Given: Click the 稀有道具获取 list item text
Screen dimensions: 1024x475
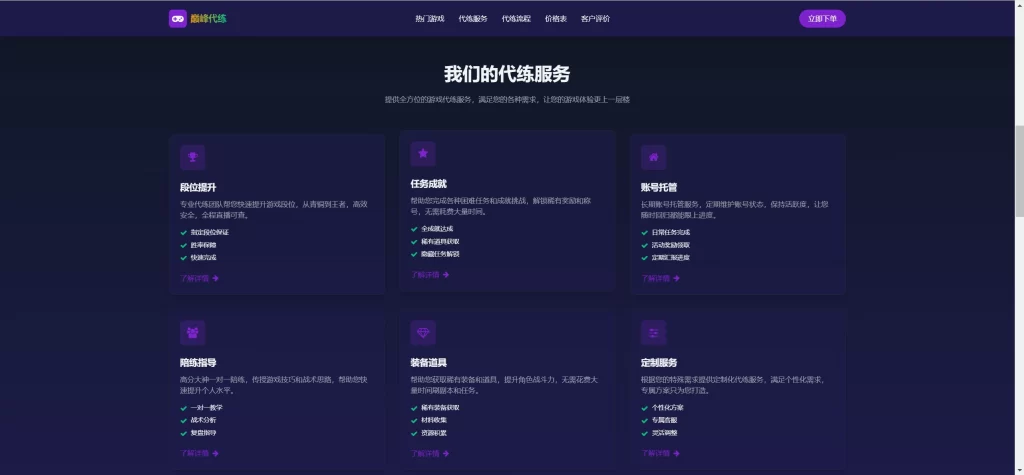Looking at the screenshot, I should click(x=441, y=241).
